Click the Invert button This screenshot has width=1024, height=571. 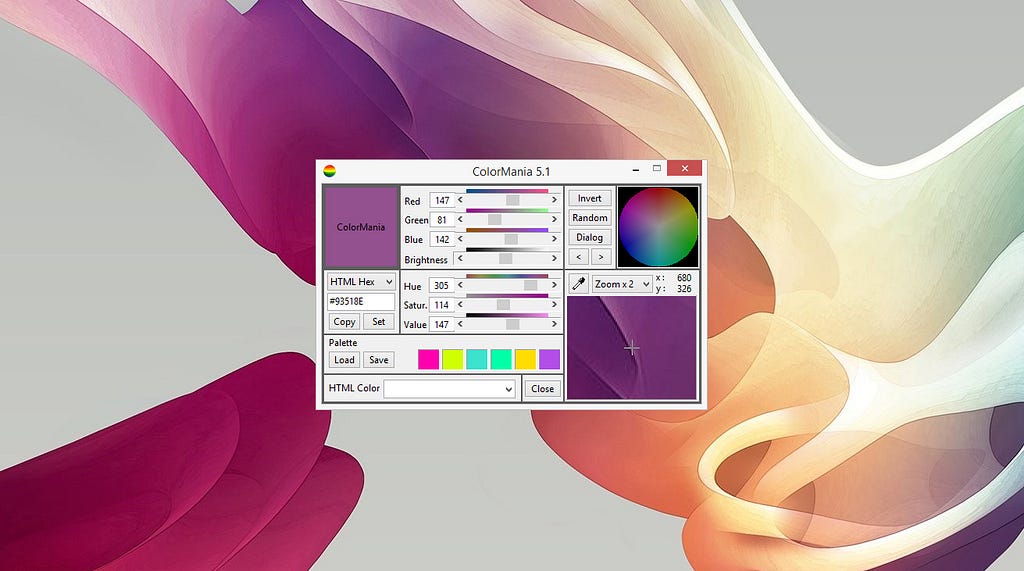[590, 198]
